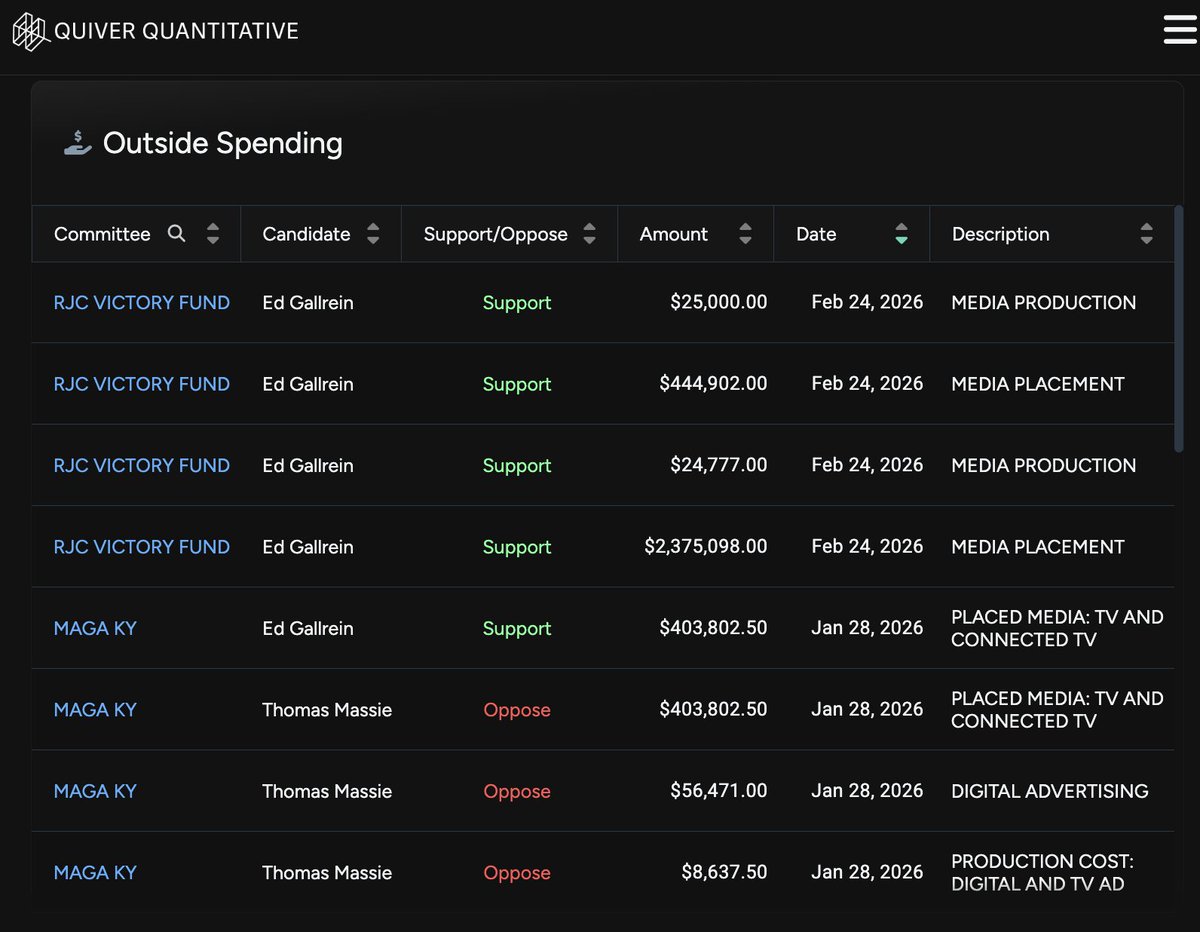Sort by Support/Oppose column arrows
1200x932 pixels.
[589, 234]
